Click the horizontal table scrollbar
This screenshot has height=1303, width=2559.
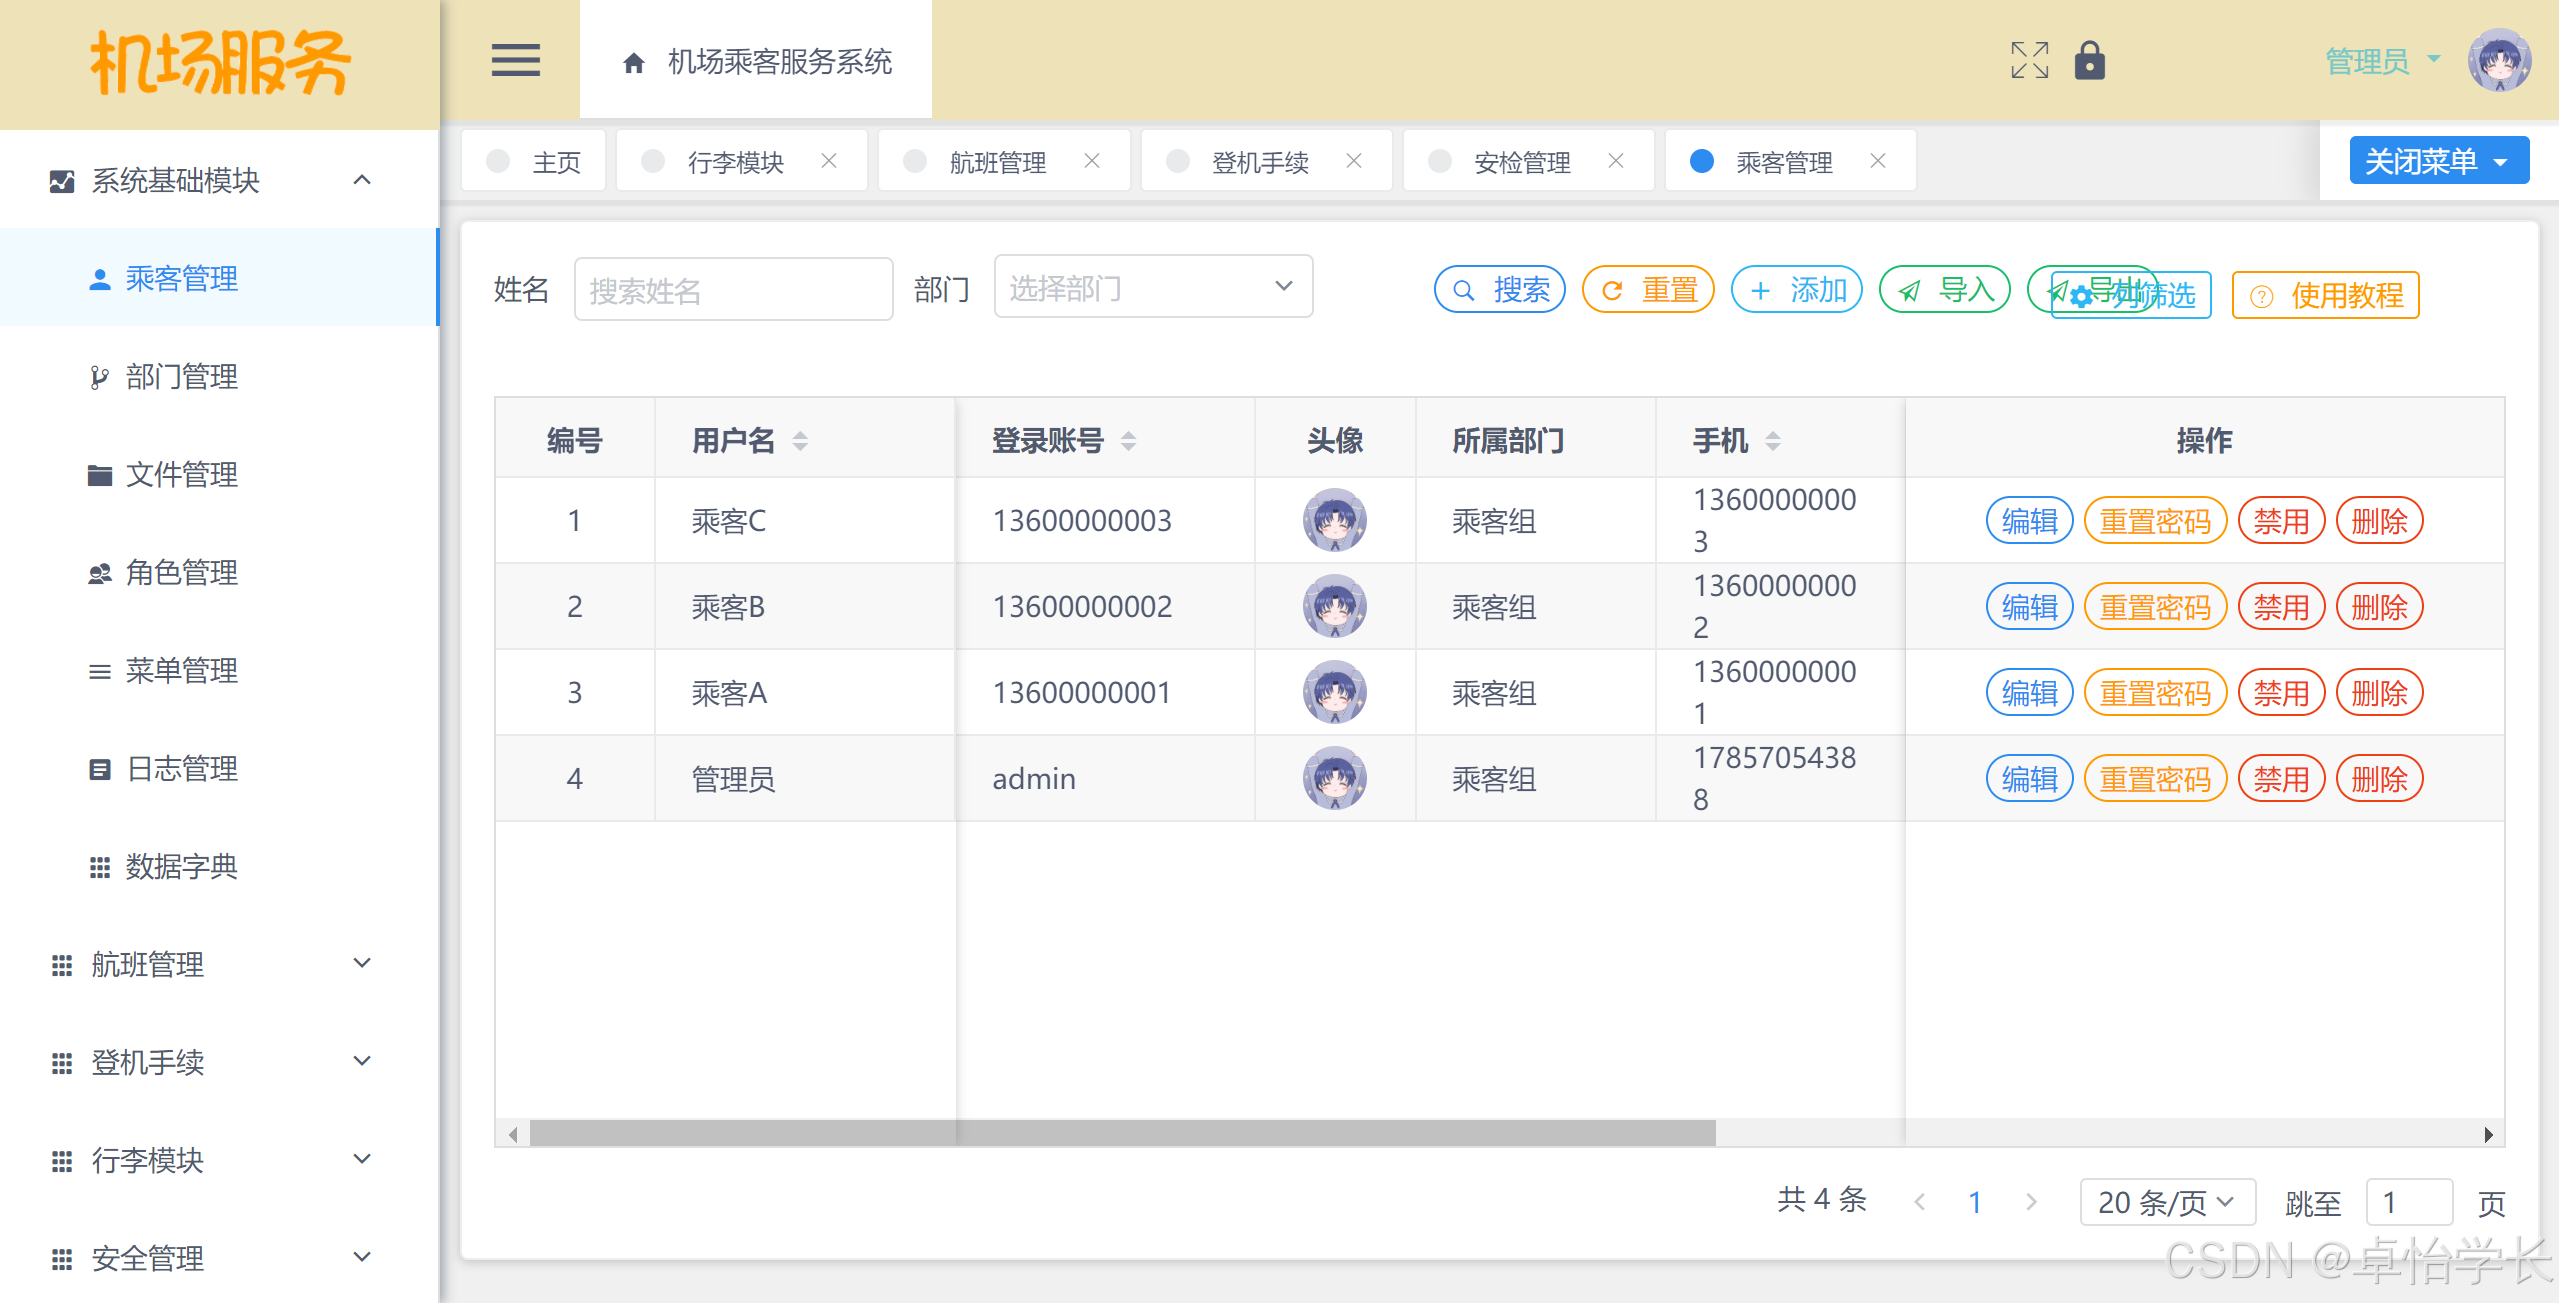pos(1122,1134)
